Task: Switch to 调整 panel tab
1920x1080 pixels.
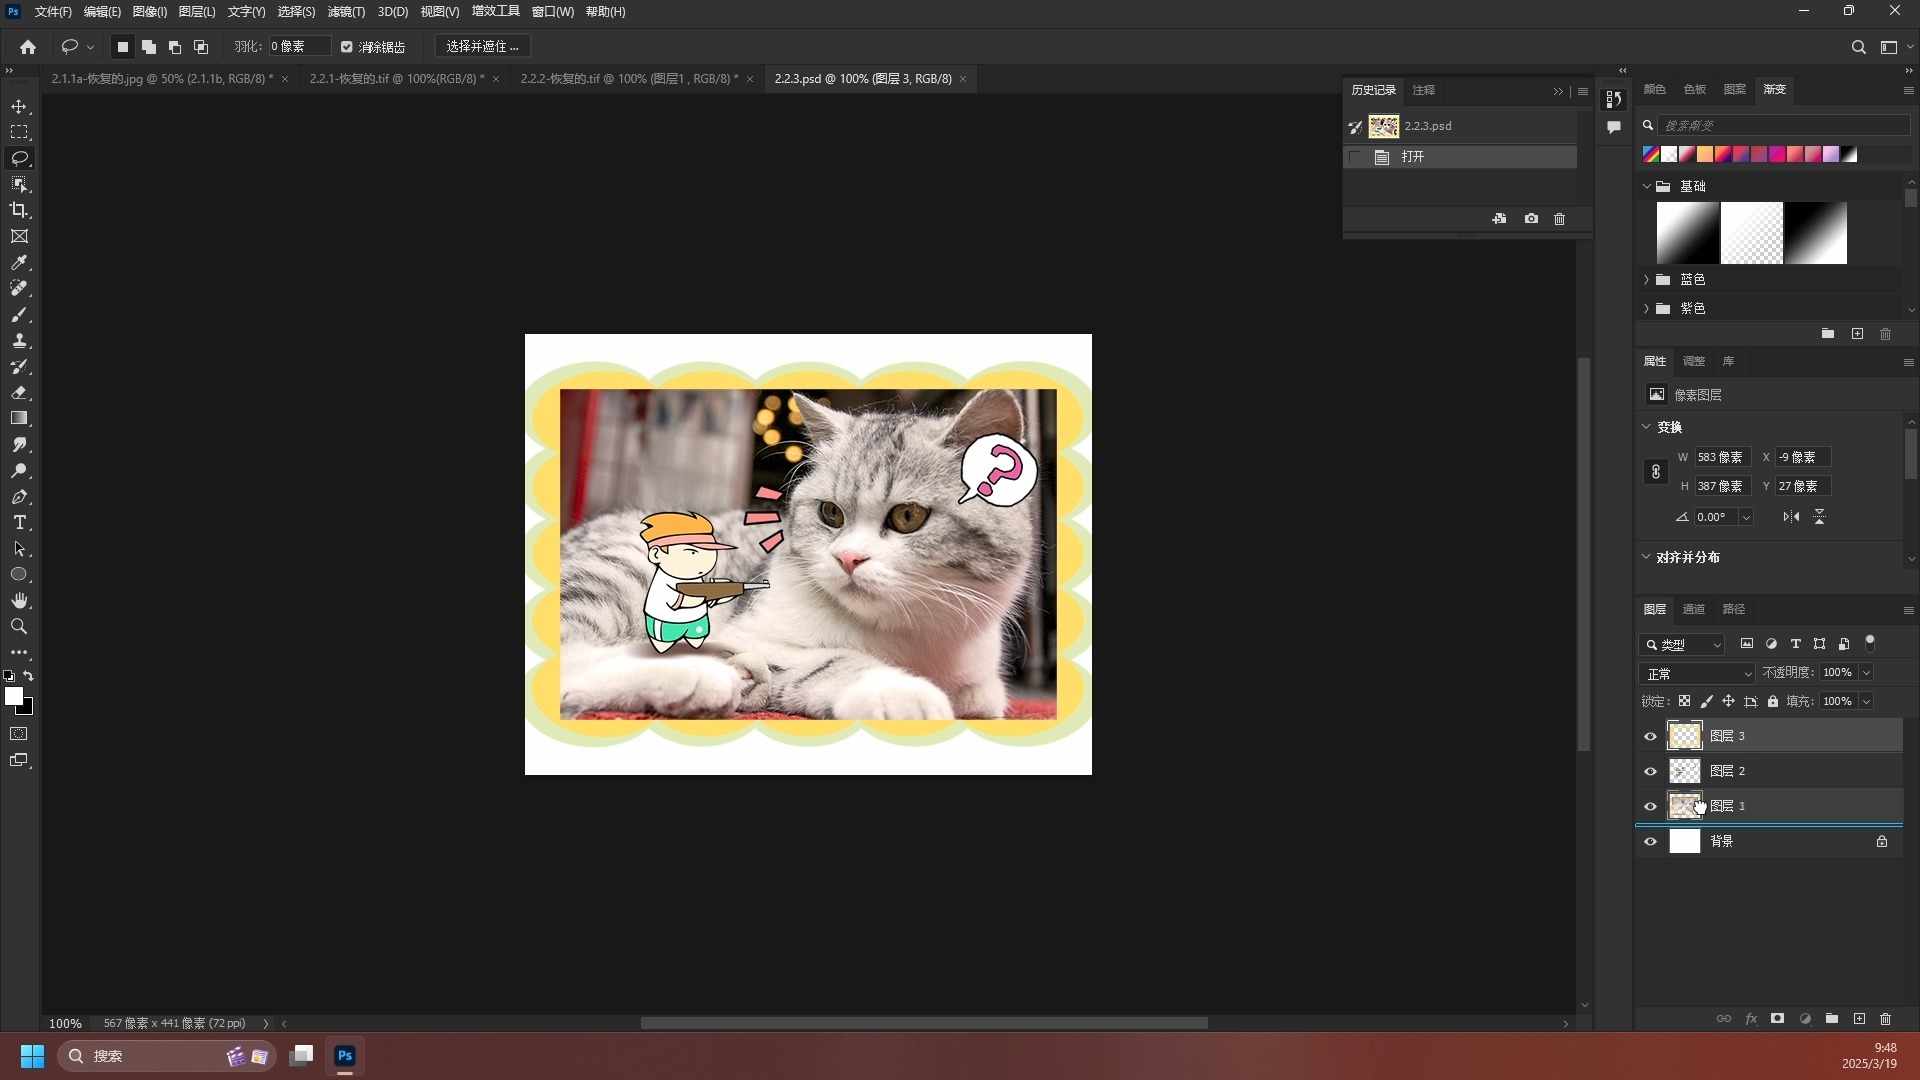Action: click(1693, 361)
